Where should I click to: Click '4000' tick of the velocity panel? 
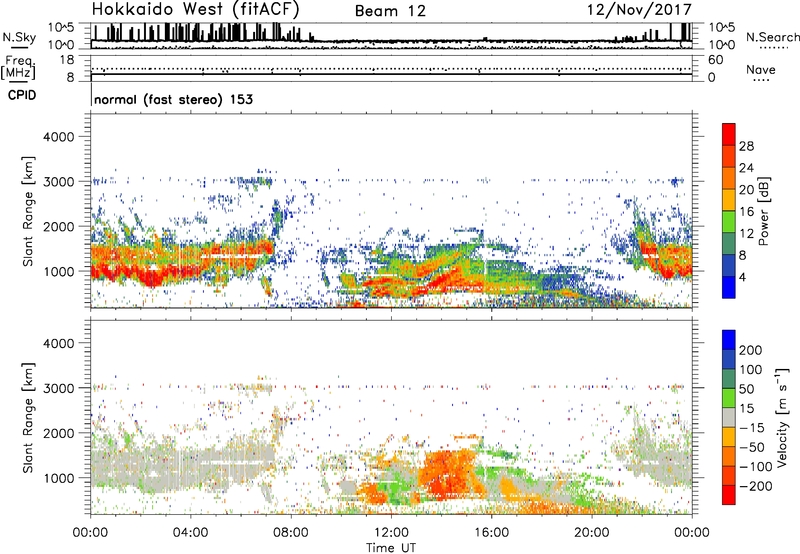pos(59,343)
